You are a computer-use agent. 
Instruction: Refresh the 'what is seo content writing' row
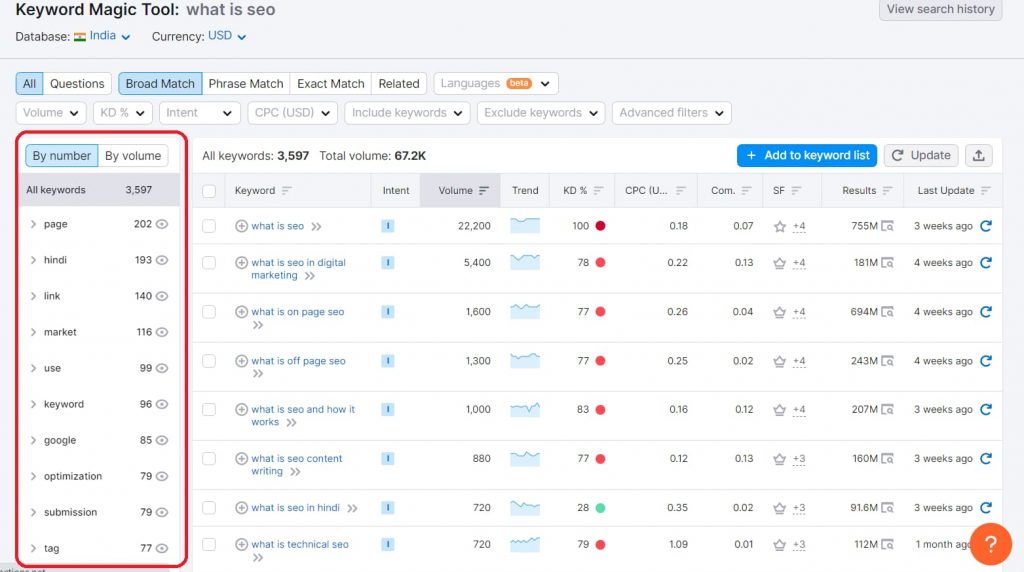tap(986, 458)
